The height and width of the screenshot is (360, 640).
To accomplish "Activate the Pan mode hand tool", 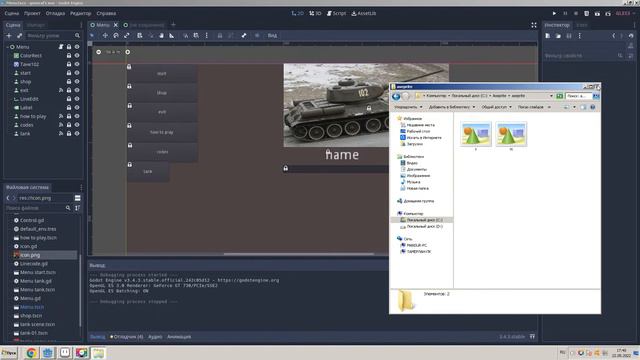I will (161, 36).
